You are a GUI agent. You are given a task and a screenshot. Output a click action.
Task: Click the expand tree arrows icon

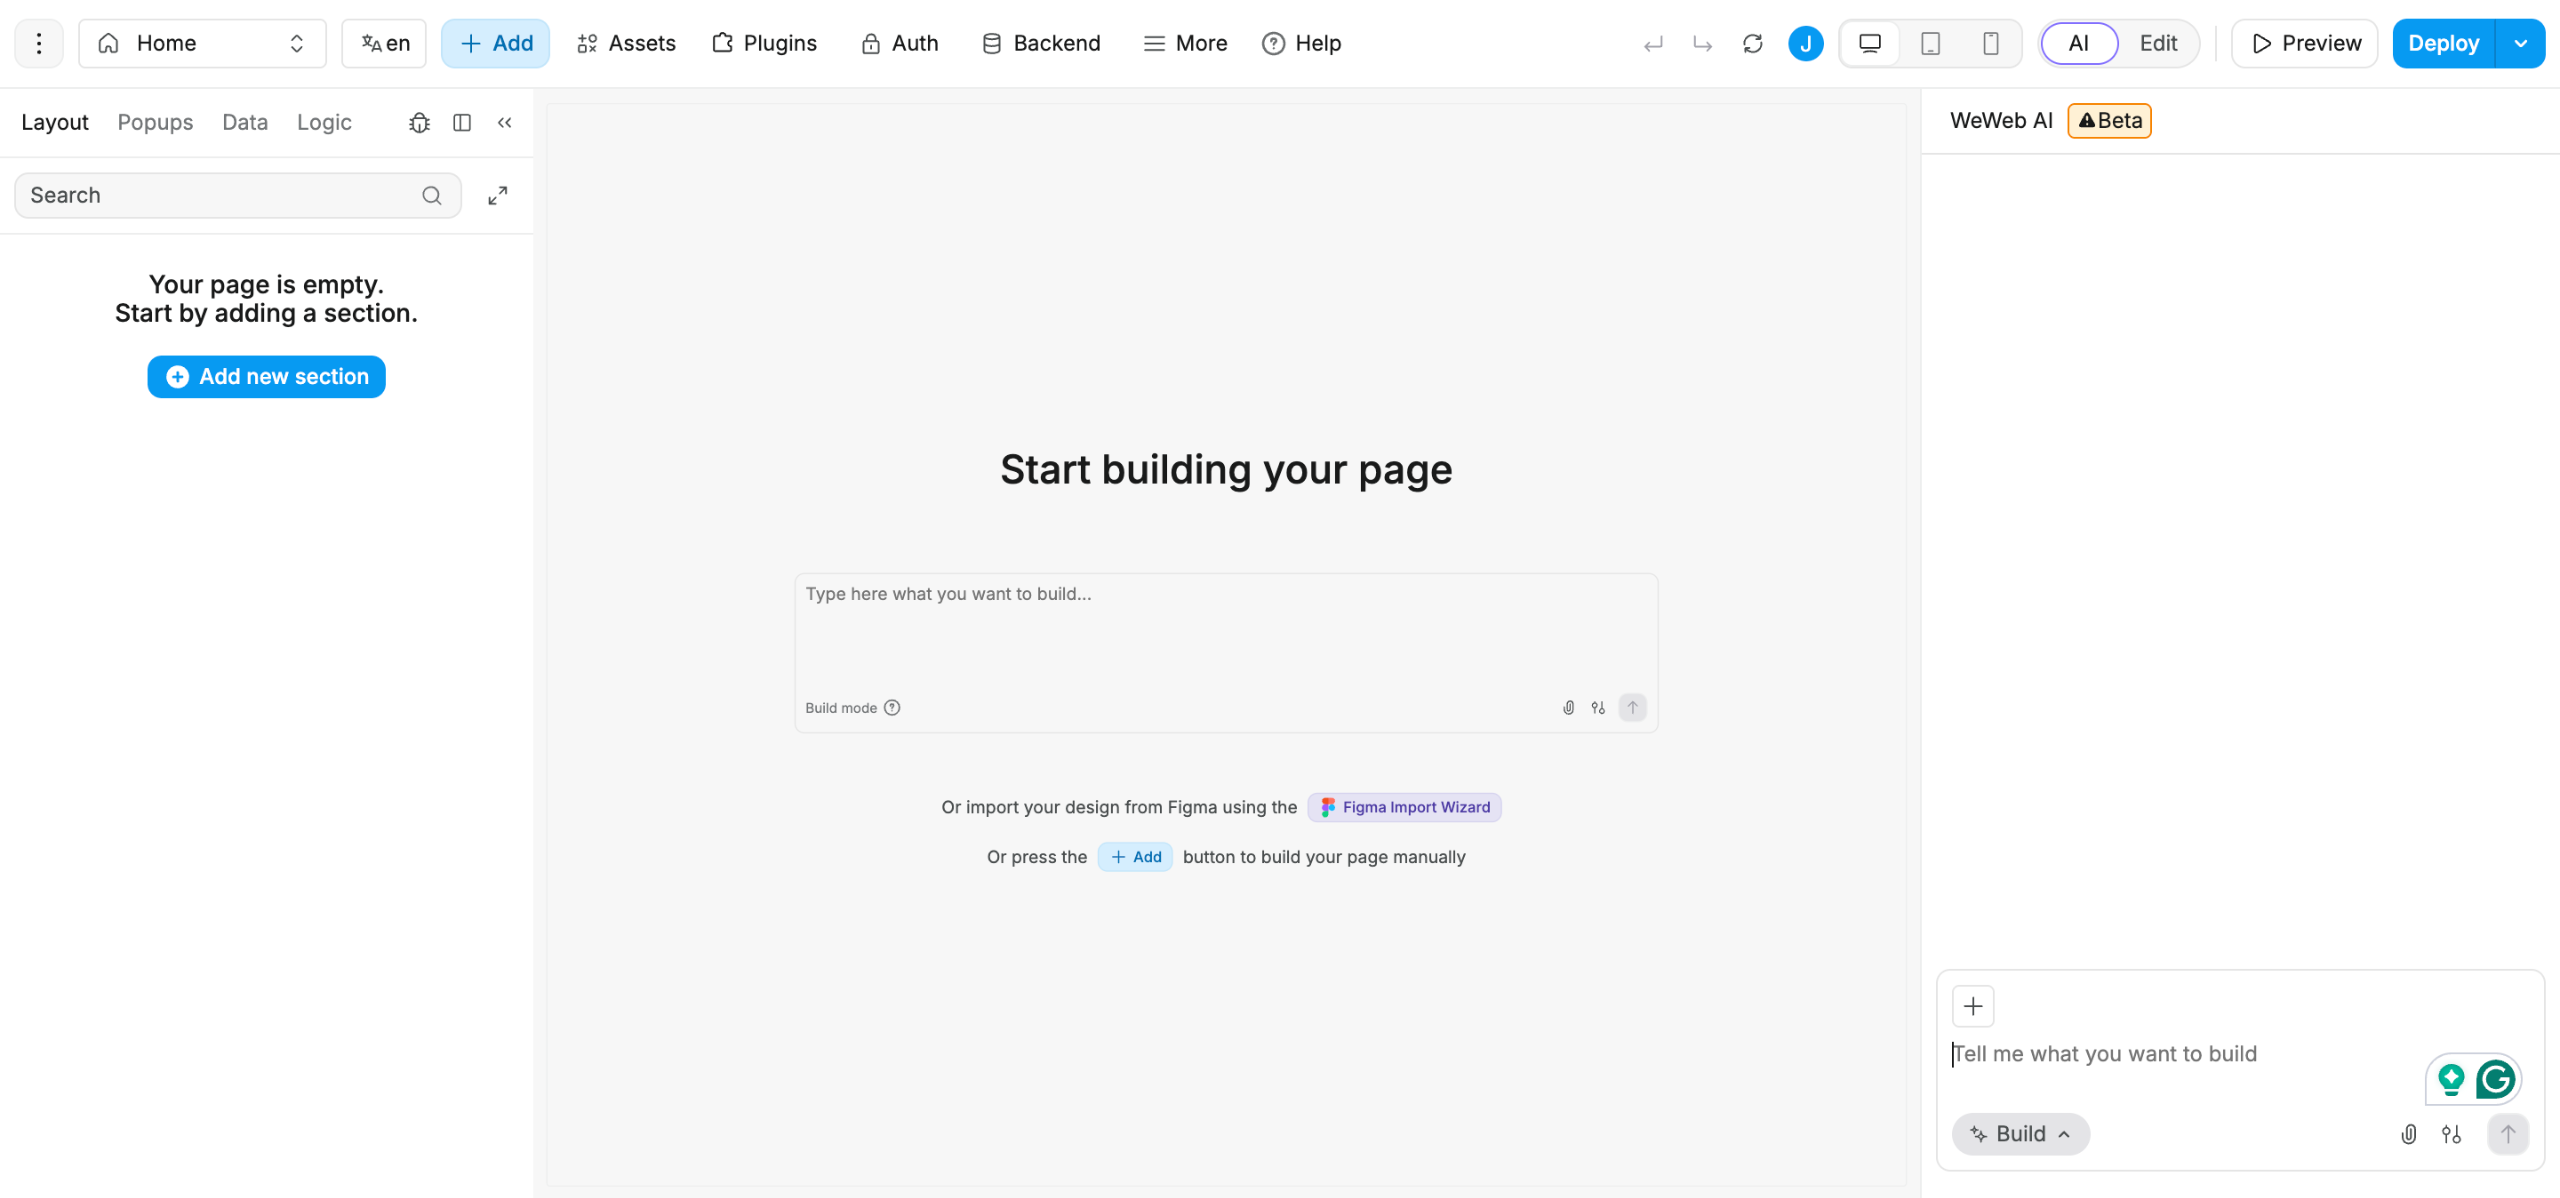(497, 196)
